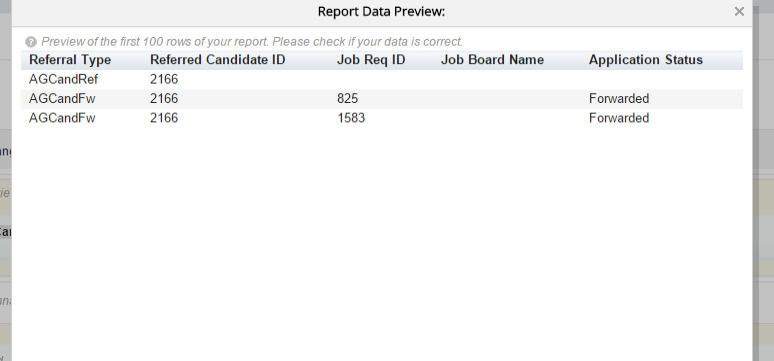Click the Job Board Name column header
Viewport: 774px width, 361px height.
coord(492,60)
